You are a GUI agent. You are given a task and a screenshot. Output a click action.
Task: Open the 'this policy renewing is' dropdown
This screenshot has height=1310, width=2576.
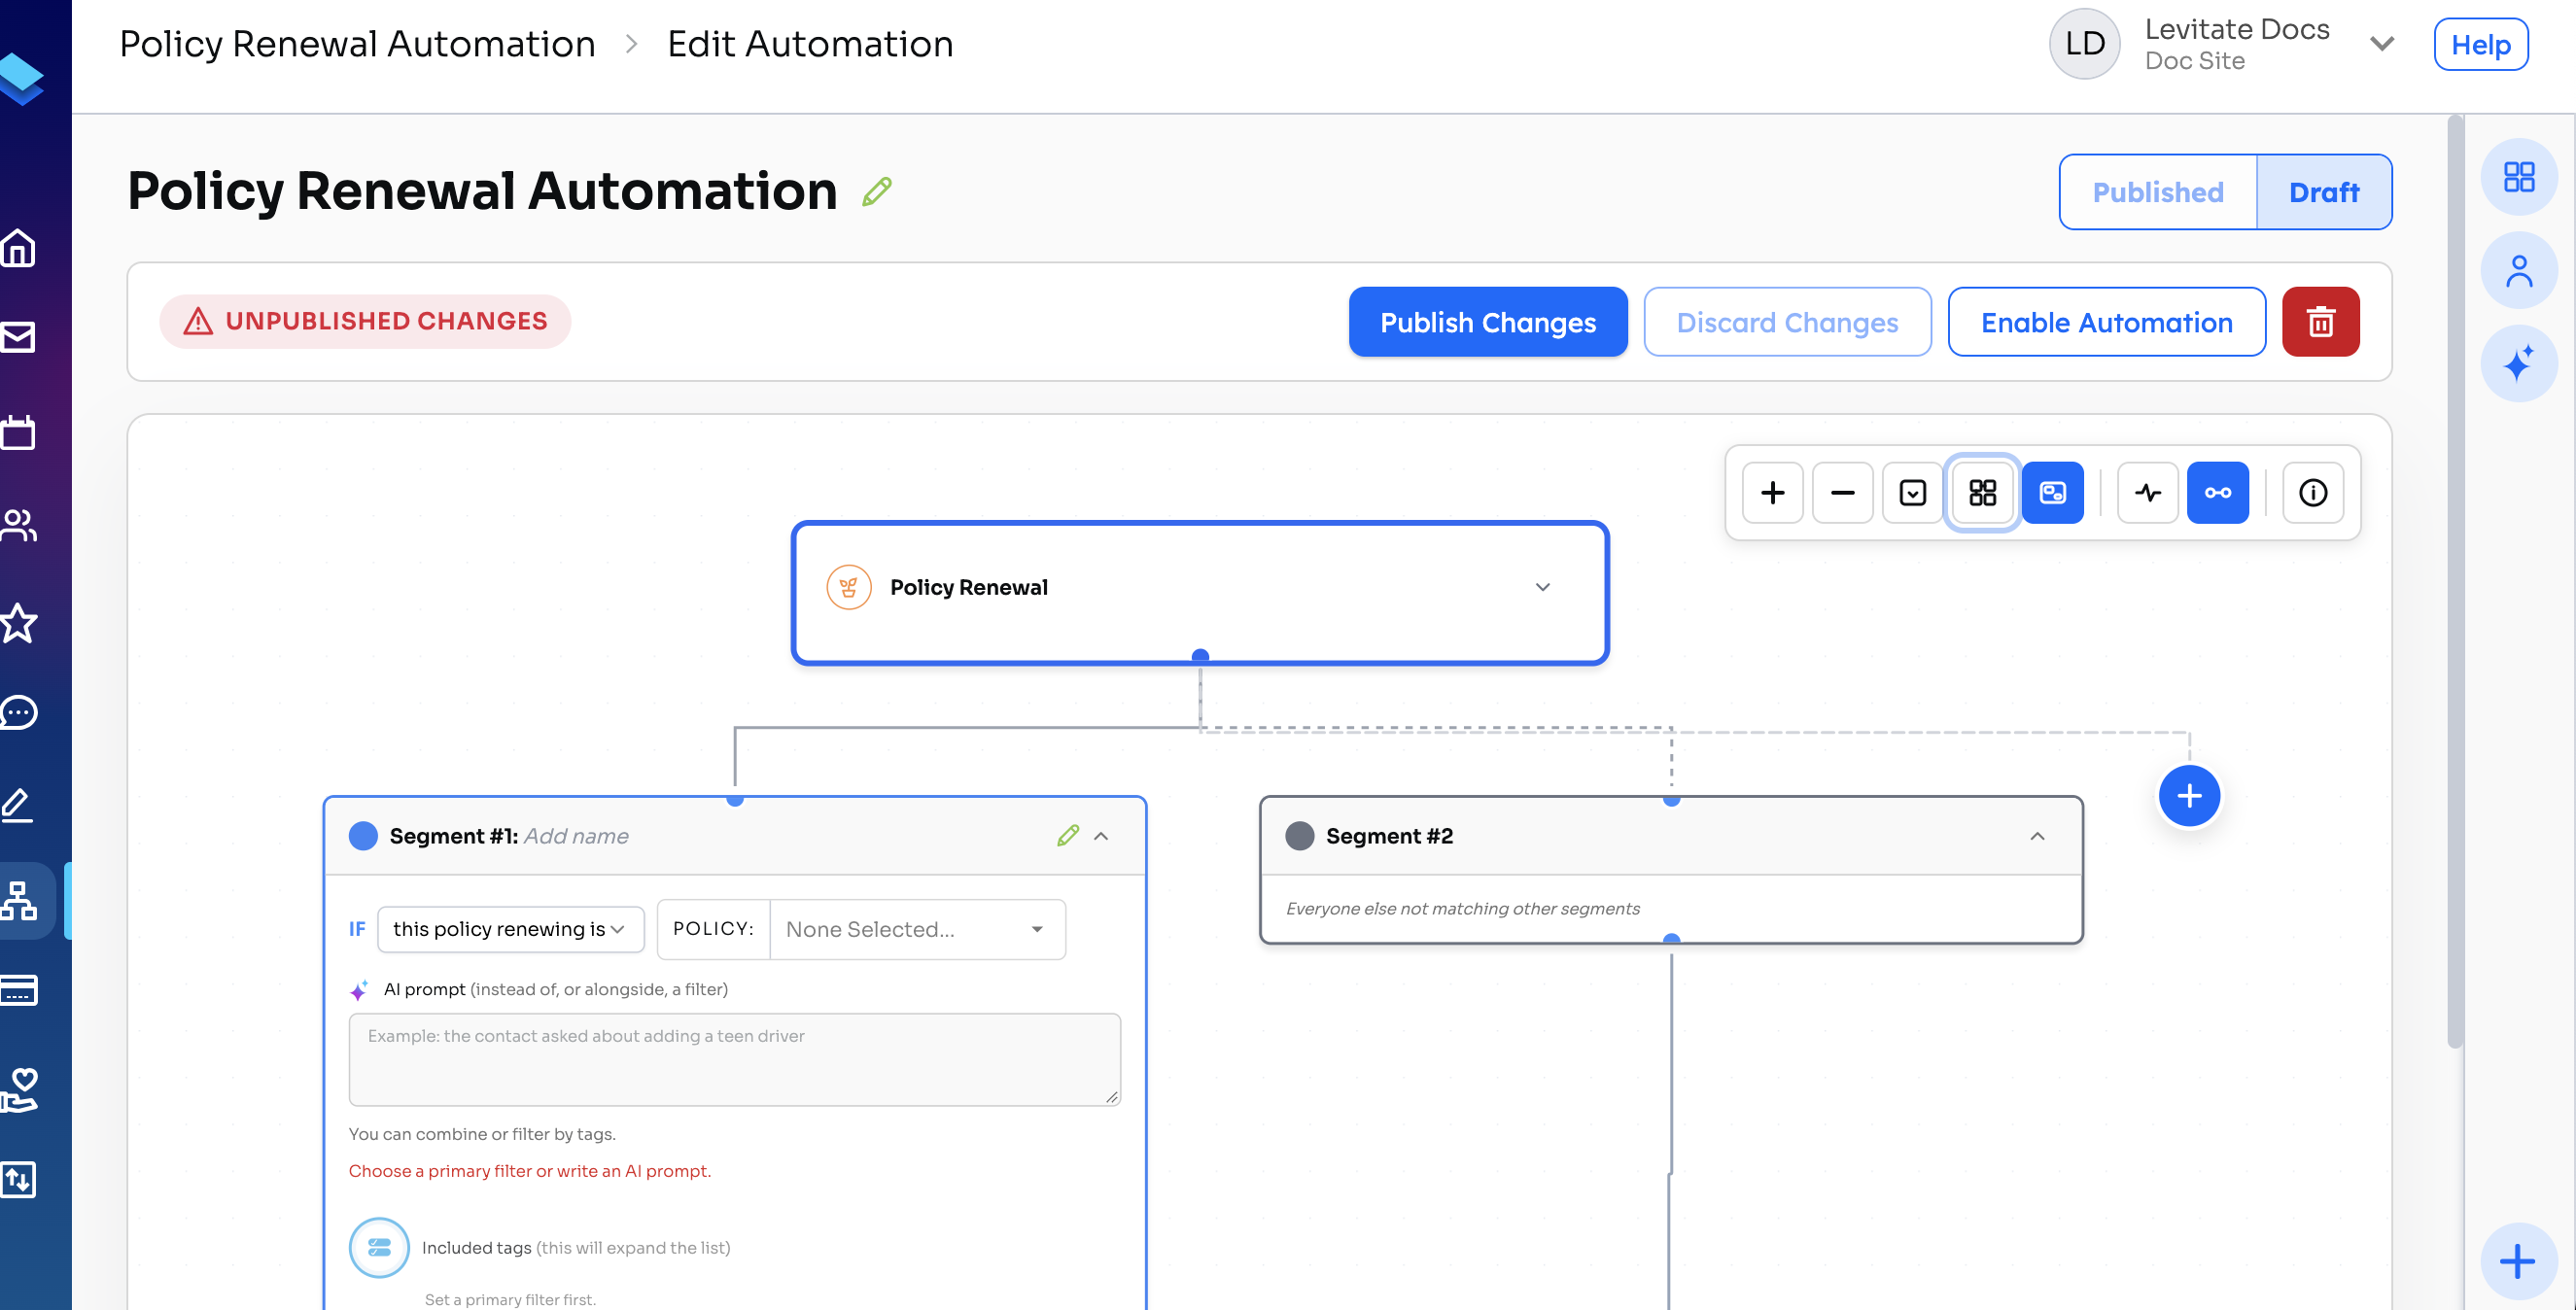coord(510,929)
